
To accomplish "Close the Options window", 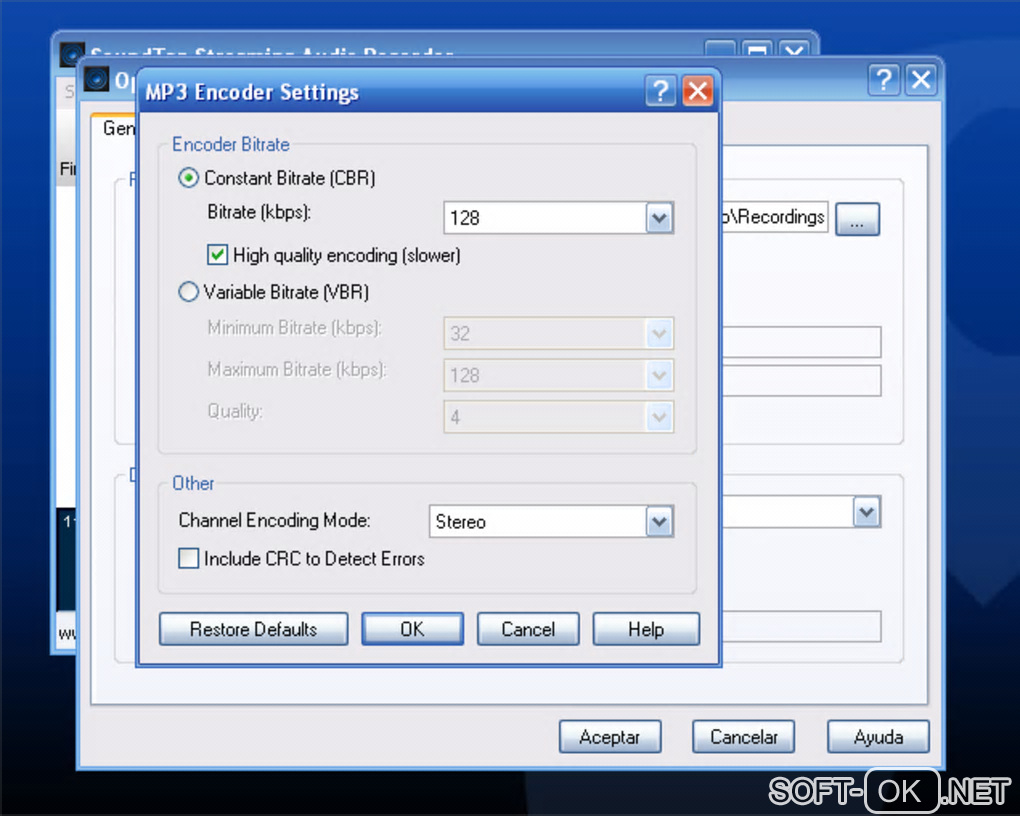I will [921, 80].
